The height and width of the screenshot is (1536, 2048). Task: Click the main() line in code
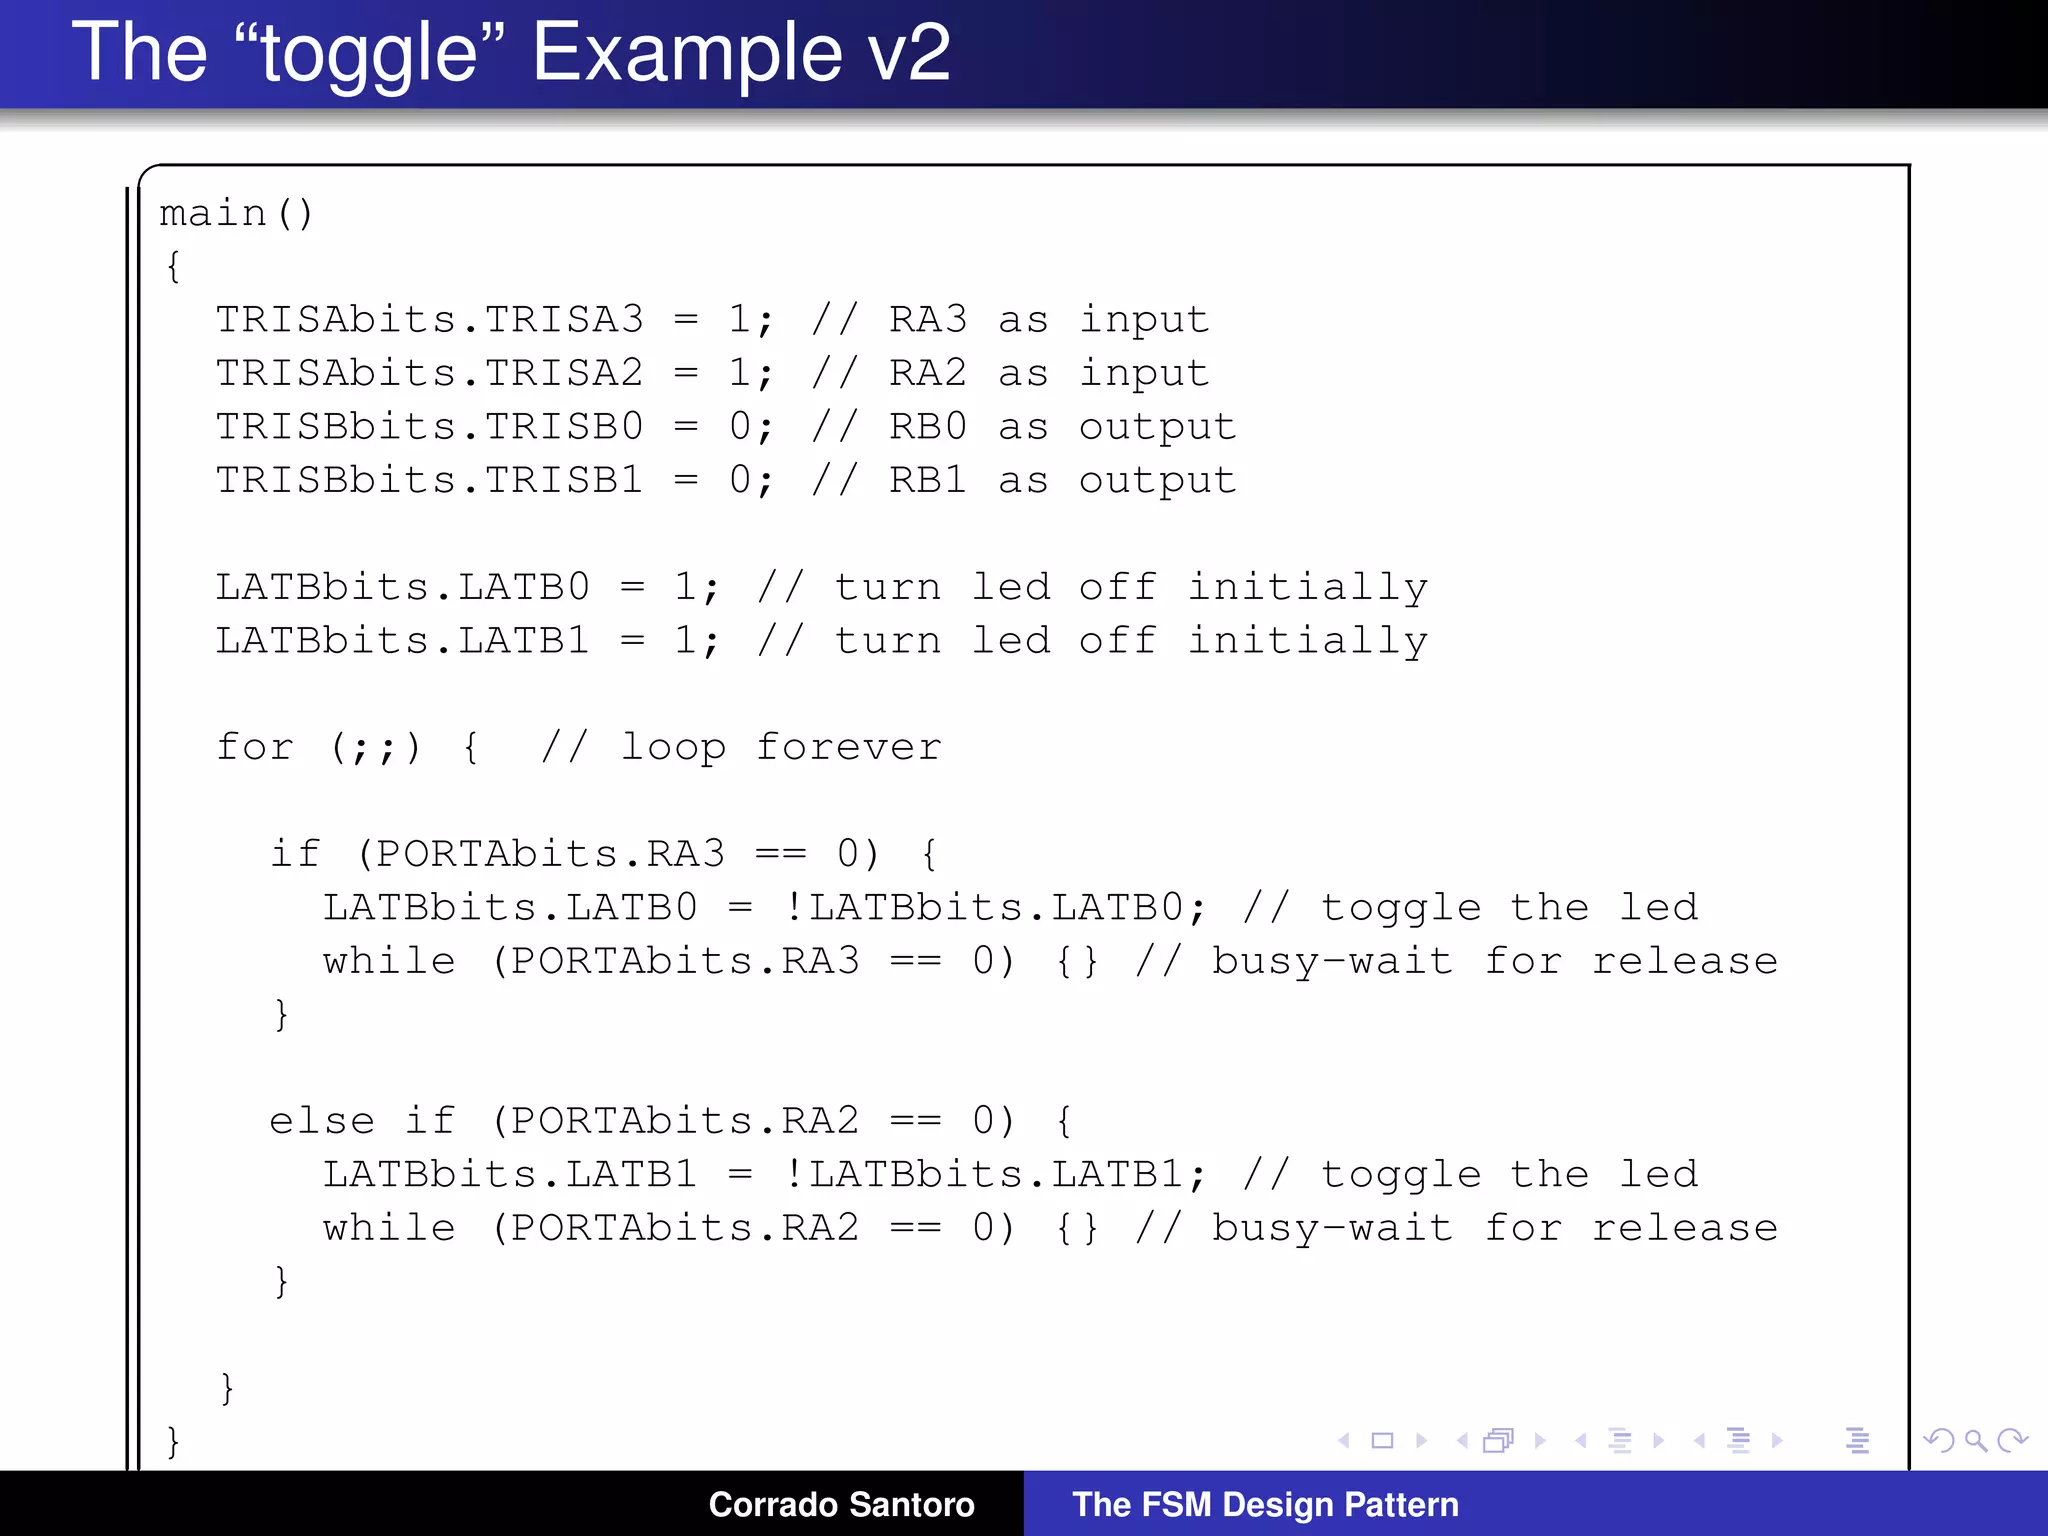point(236,213)
